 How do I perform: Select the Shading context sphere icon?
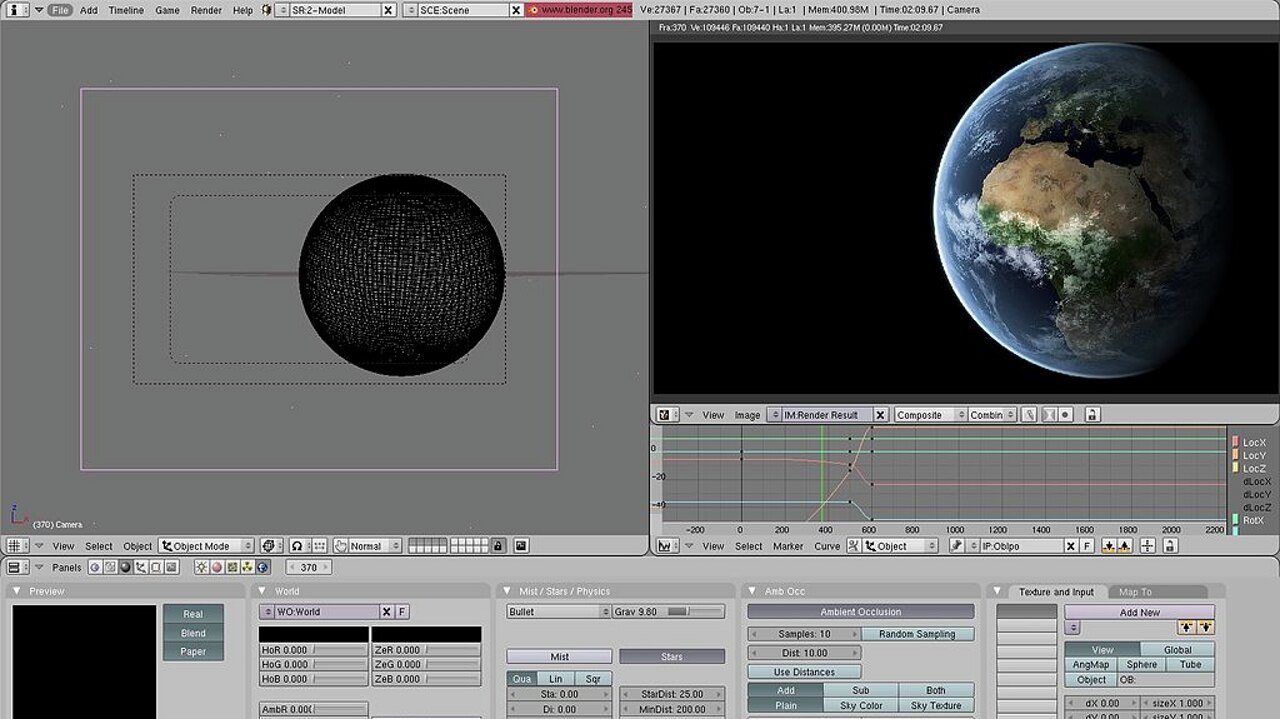pyautogui.click(x=125, y=568)
